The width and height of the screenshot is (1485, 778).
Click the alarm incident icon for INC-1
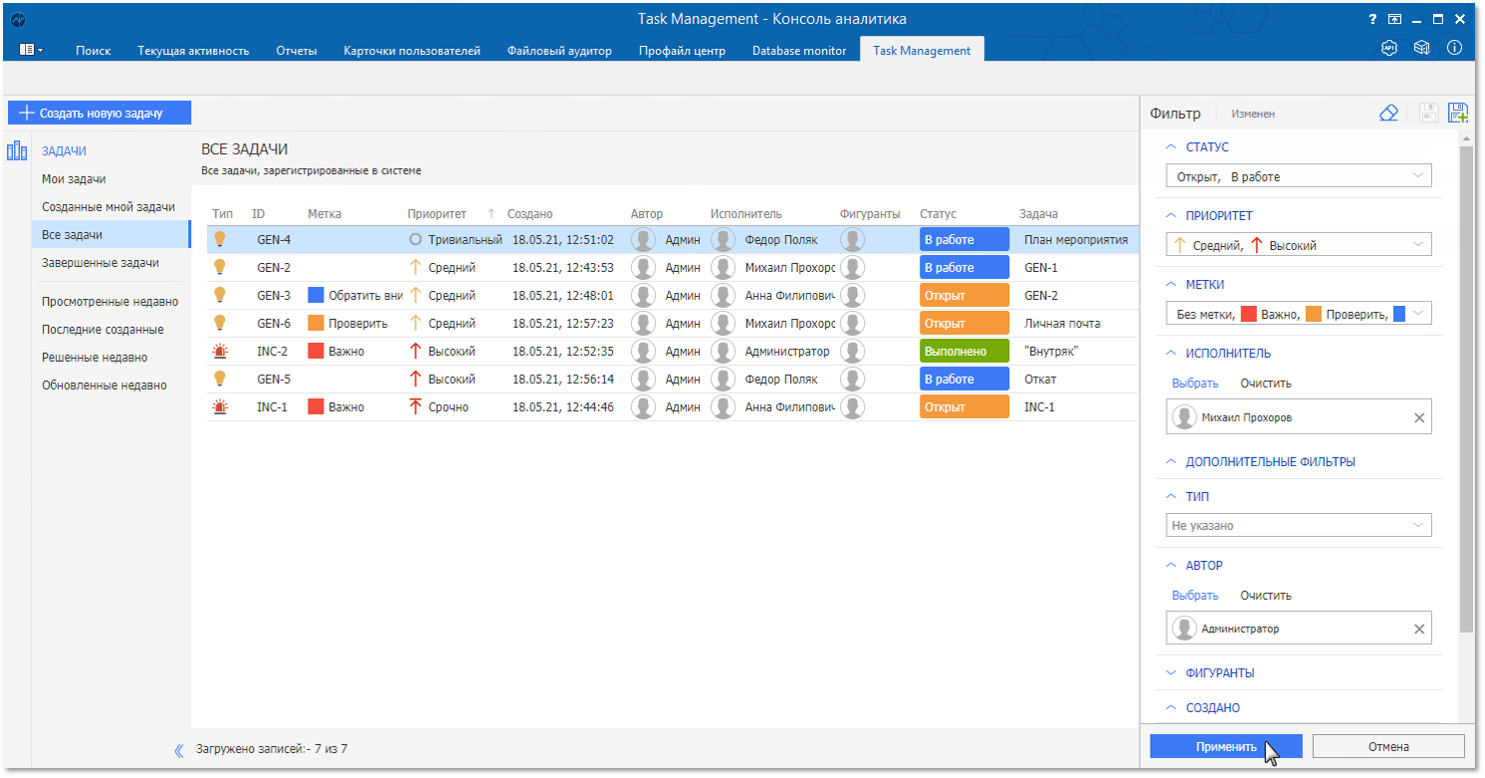point(220,407)
